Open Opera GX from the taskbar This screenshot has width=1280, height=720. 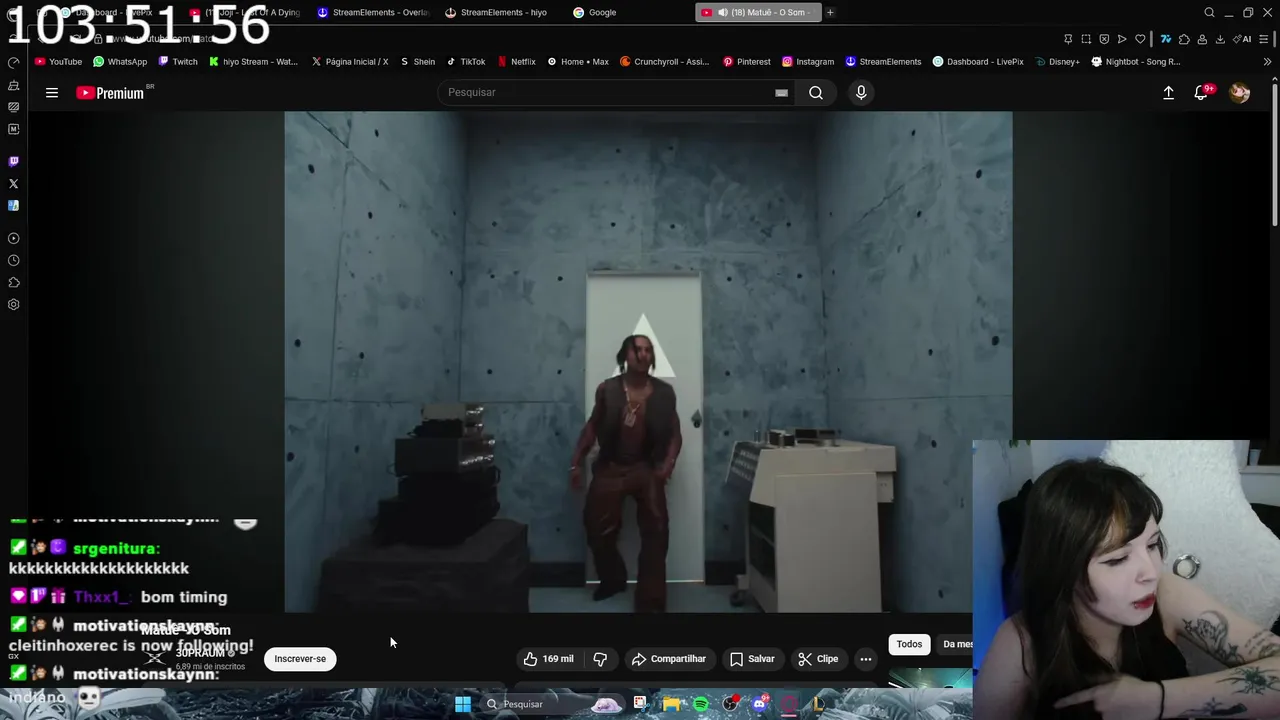(x=789, y=704)
